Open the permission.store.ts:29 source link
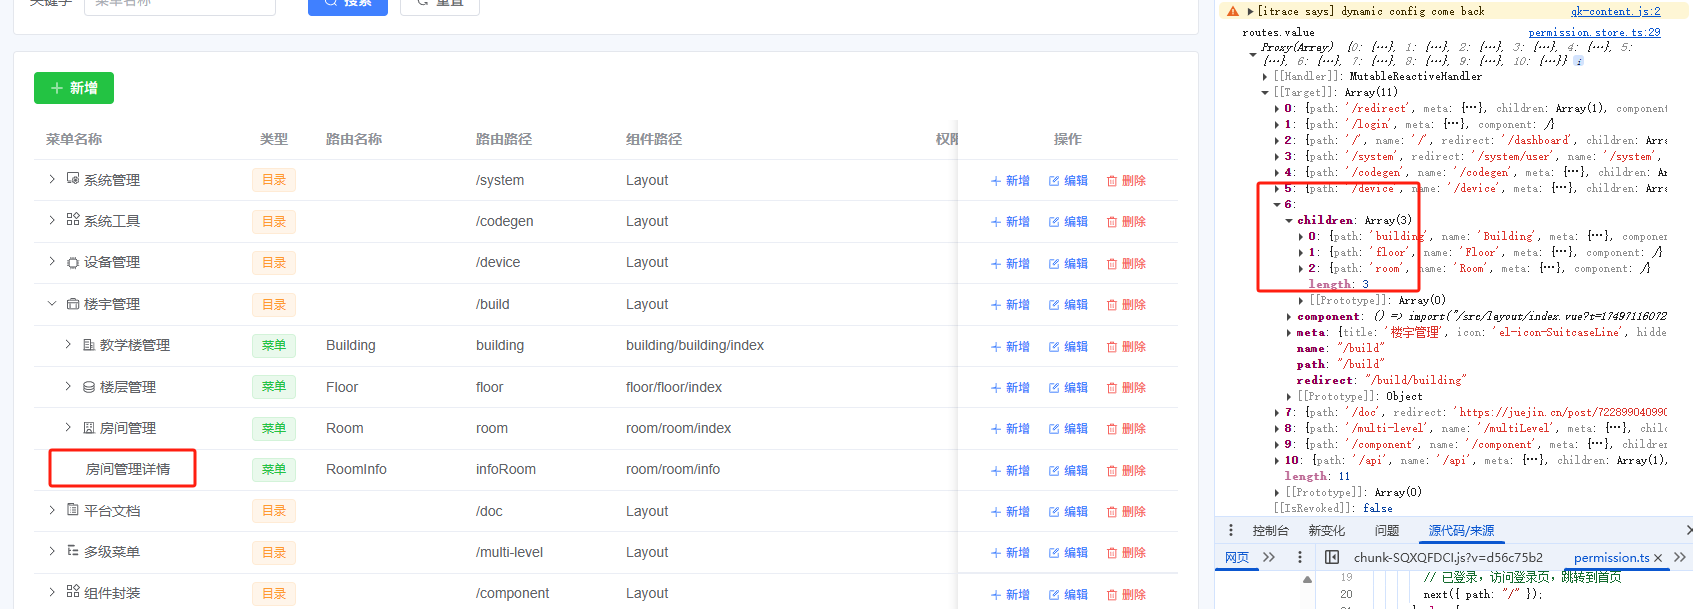 [1594, 32]
